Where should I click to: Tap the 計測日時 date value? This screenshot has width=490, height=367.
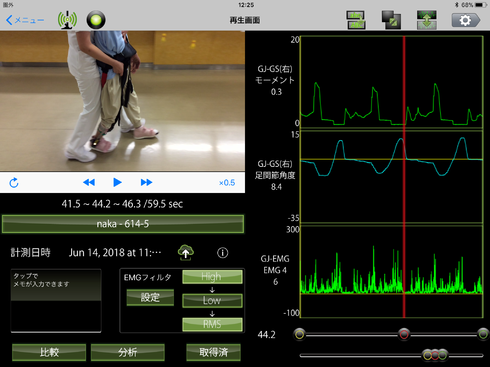(115, 253)
